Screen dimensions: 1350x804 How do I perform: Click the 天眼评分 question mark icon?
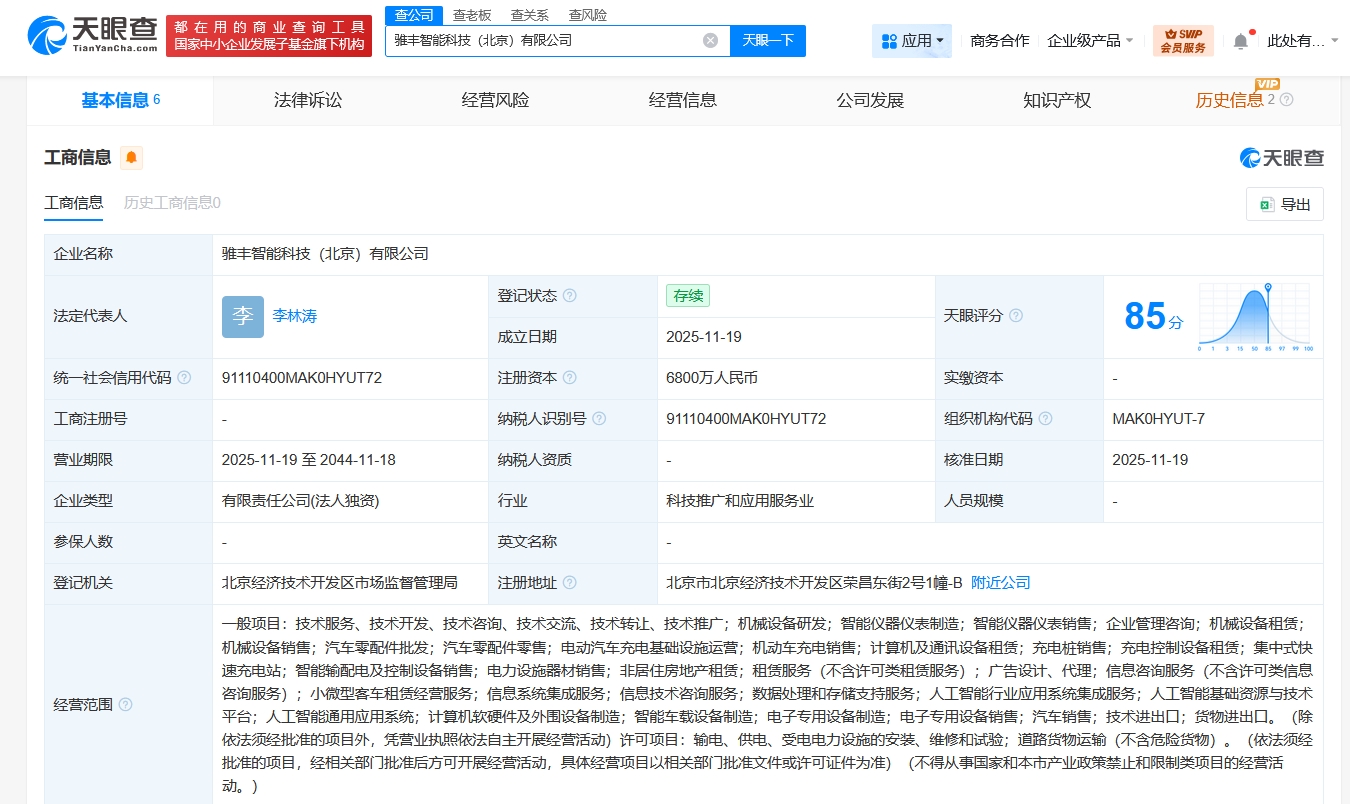(1017, 315)
